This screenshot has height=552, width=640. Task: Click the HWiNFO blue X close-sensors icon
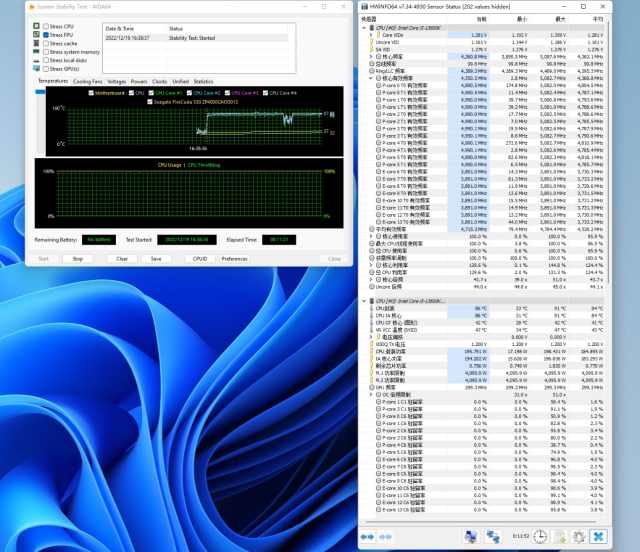[x=598, y=536]
